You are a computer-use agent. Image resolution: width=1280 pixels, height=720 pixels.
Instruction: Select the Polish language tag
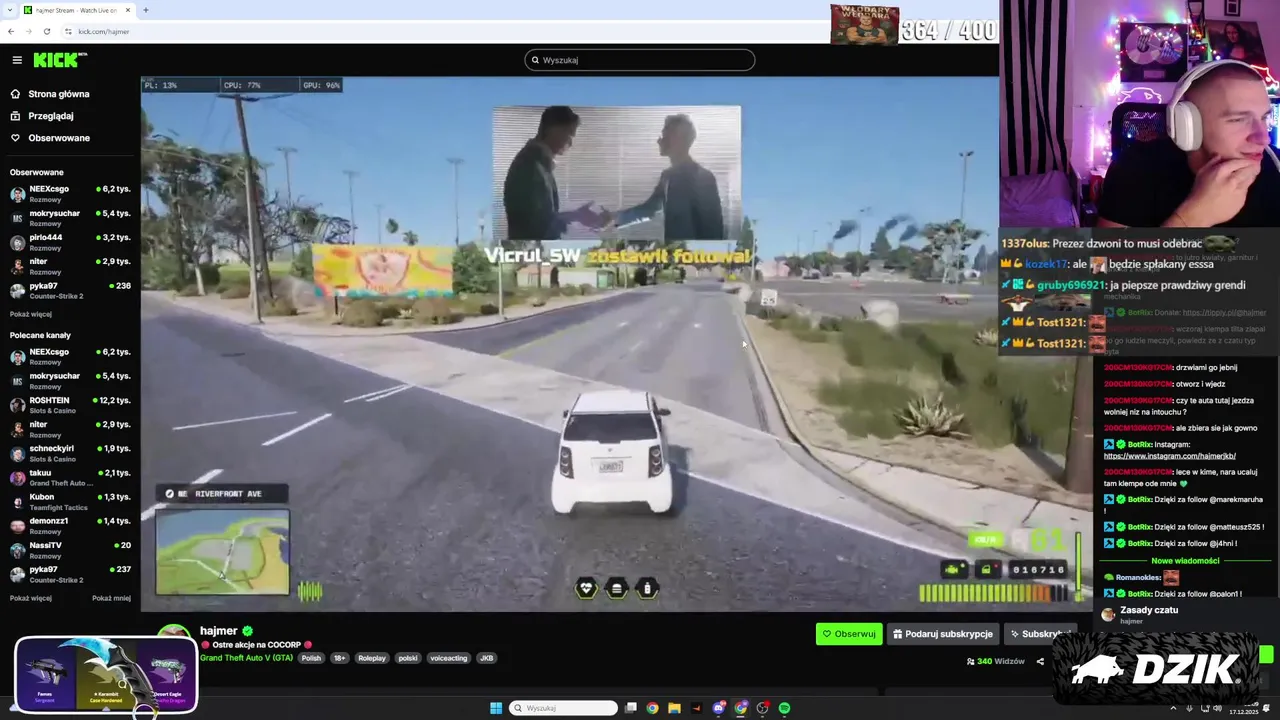(311, 658)
